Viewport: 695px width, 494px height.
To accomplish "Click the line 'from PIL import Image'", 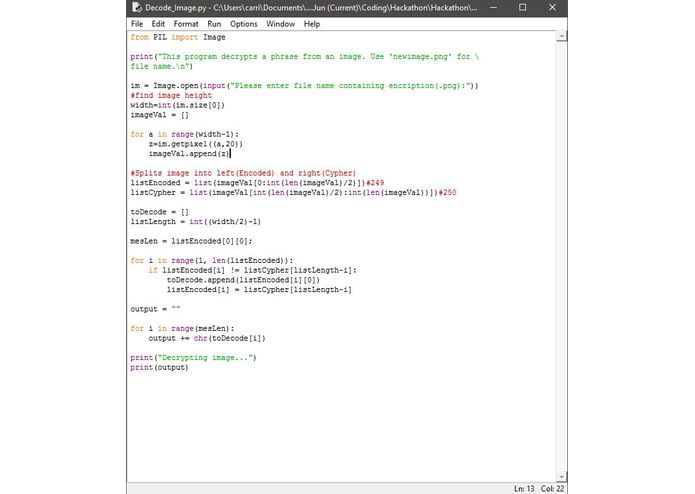I will [x=178, y=37].
